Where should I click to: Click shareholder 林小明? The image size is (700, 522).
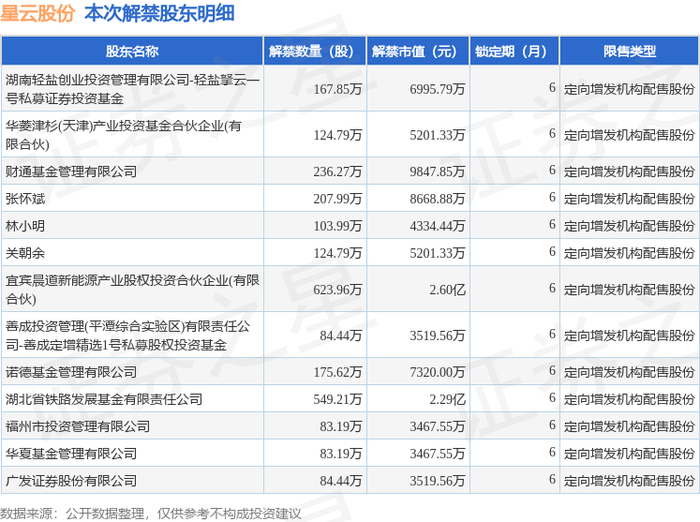(x=25, y=226)
